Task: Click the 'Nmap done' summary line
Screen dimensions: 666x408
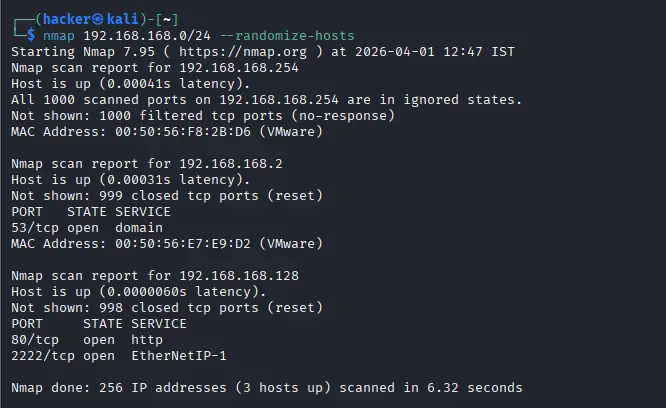Action: 266,387
